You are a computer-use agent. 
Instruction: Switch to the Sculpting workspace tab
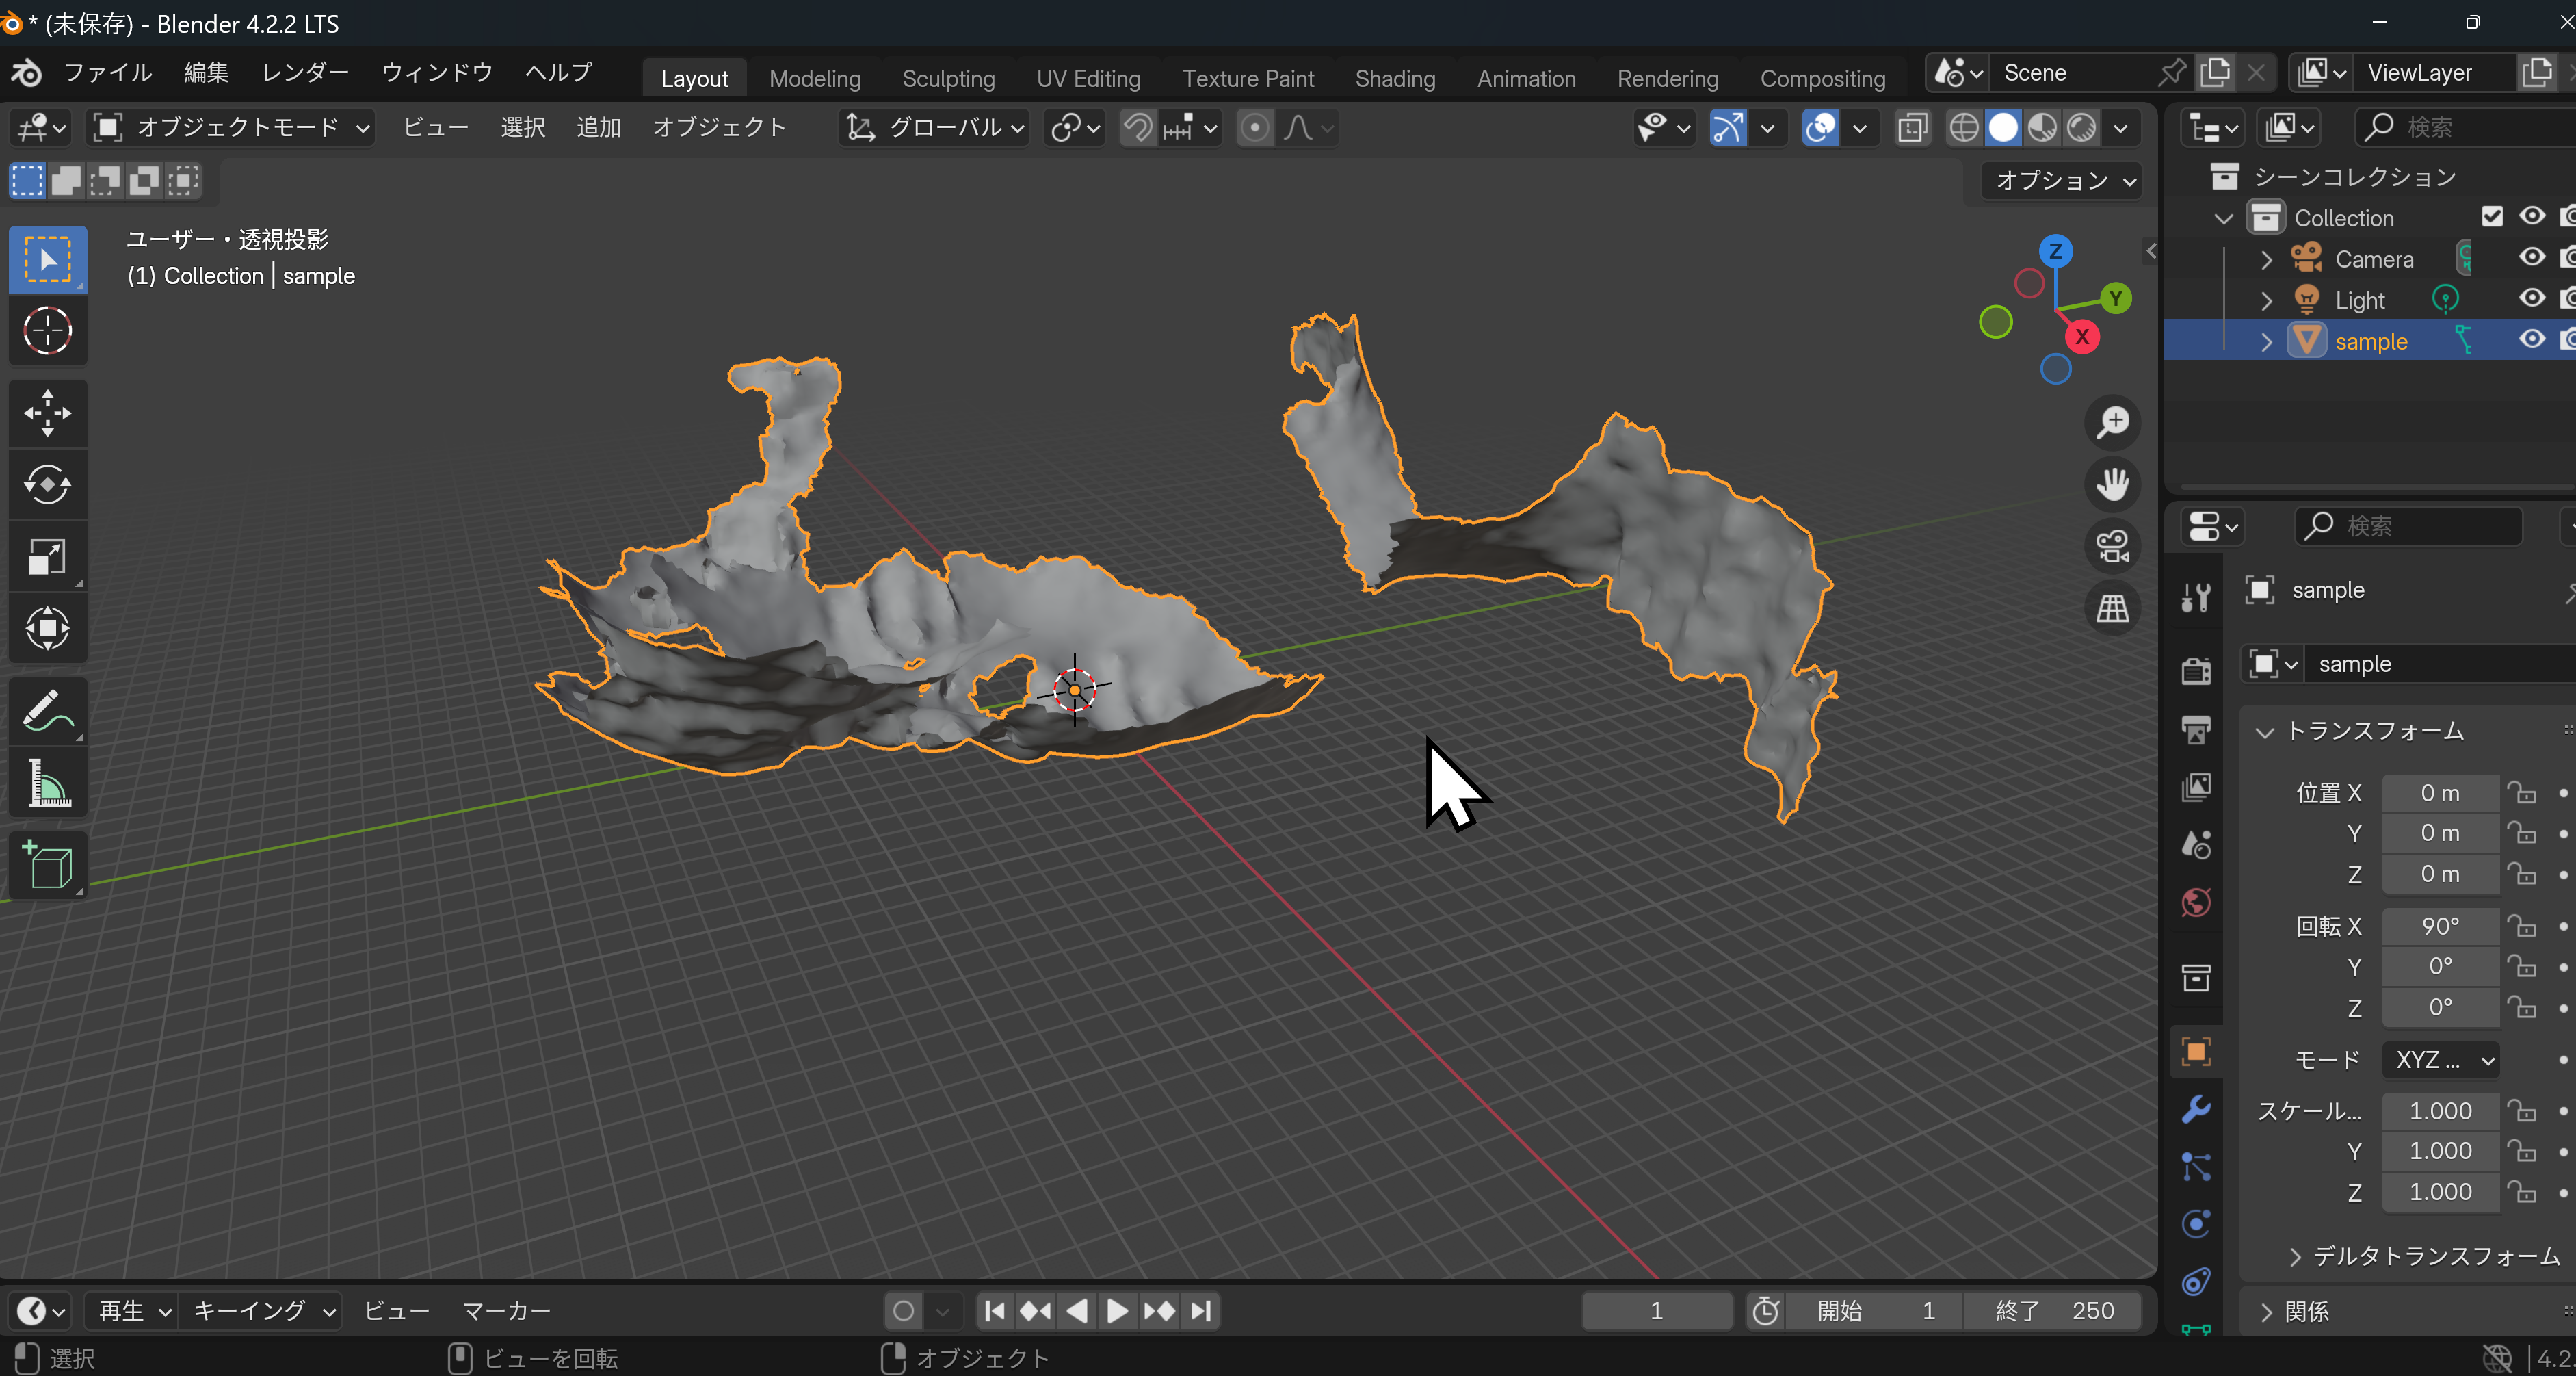tap(948, 78)
